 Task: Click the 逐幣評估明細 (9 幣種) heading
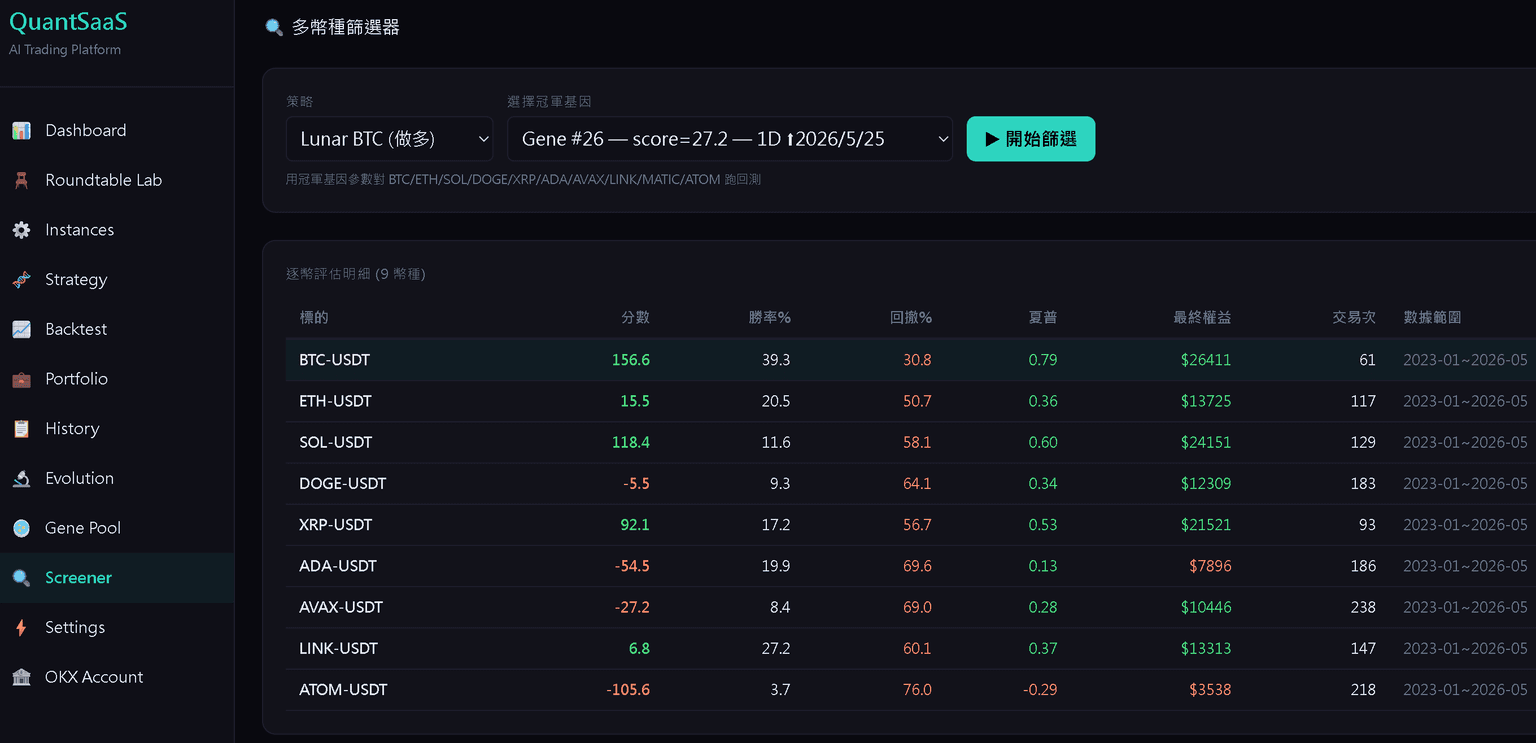[x=356, y=274]
